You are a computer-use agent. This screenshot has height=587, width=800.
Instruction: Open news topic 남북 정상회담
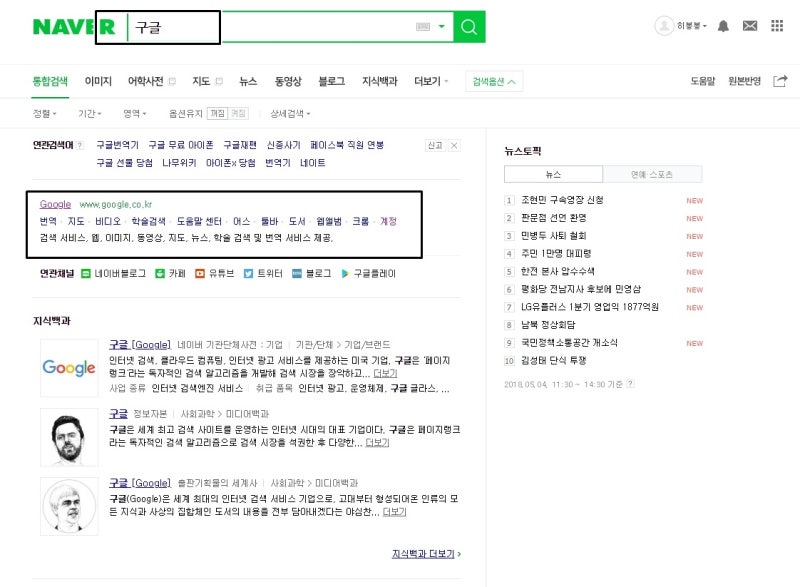(548, 325)
